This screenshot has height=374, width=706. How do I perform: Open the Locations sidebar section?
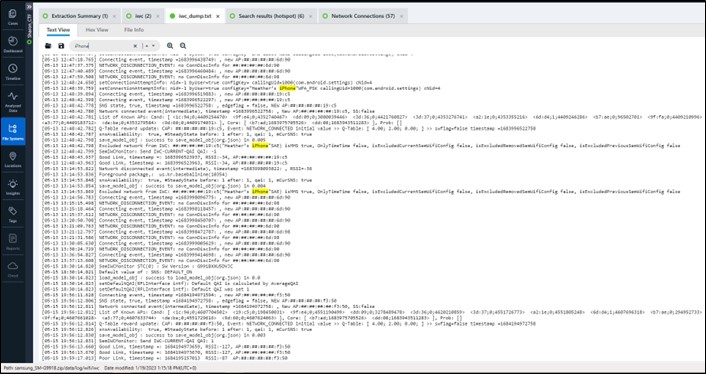[x=13, y=159]
